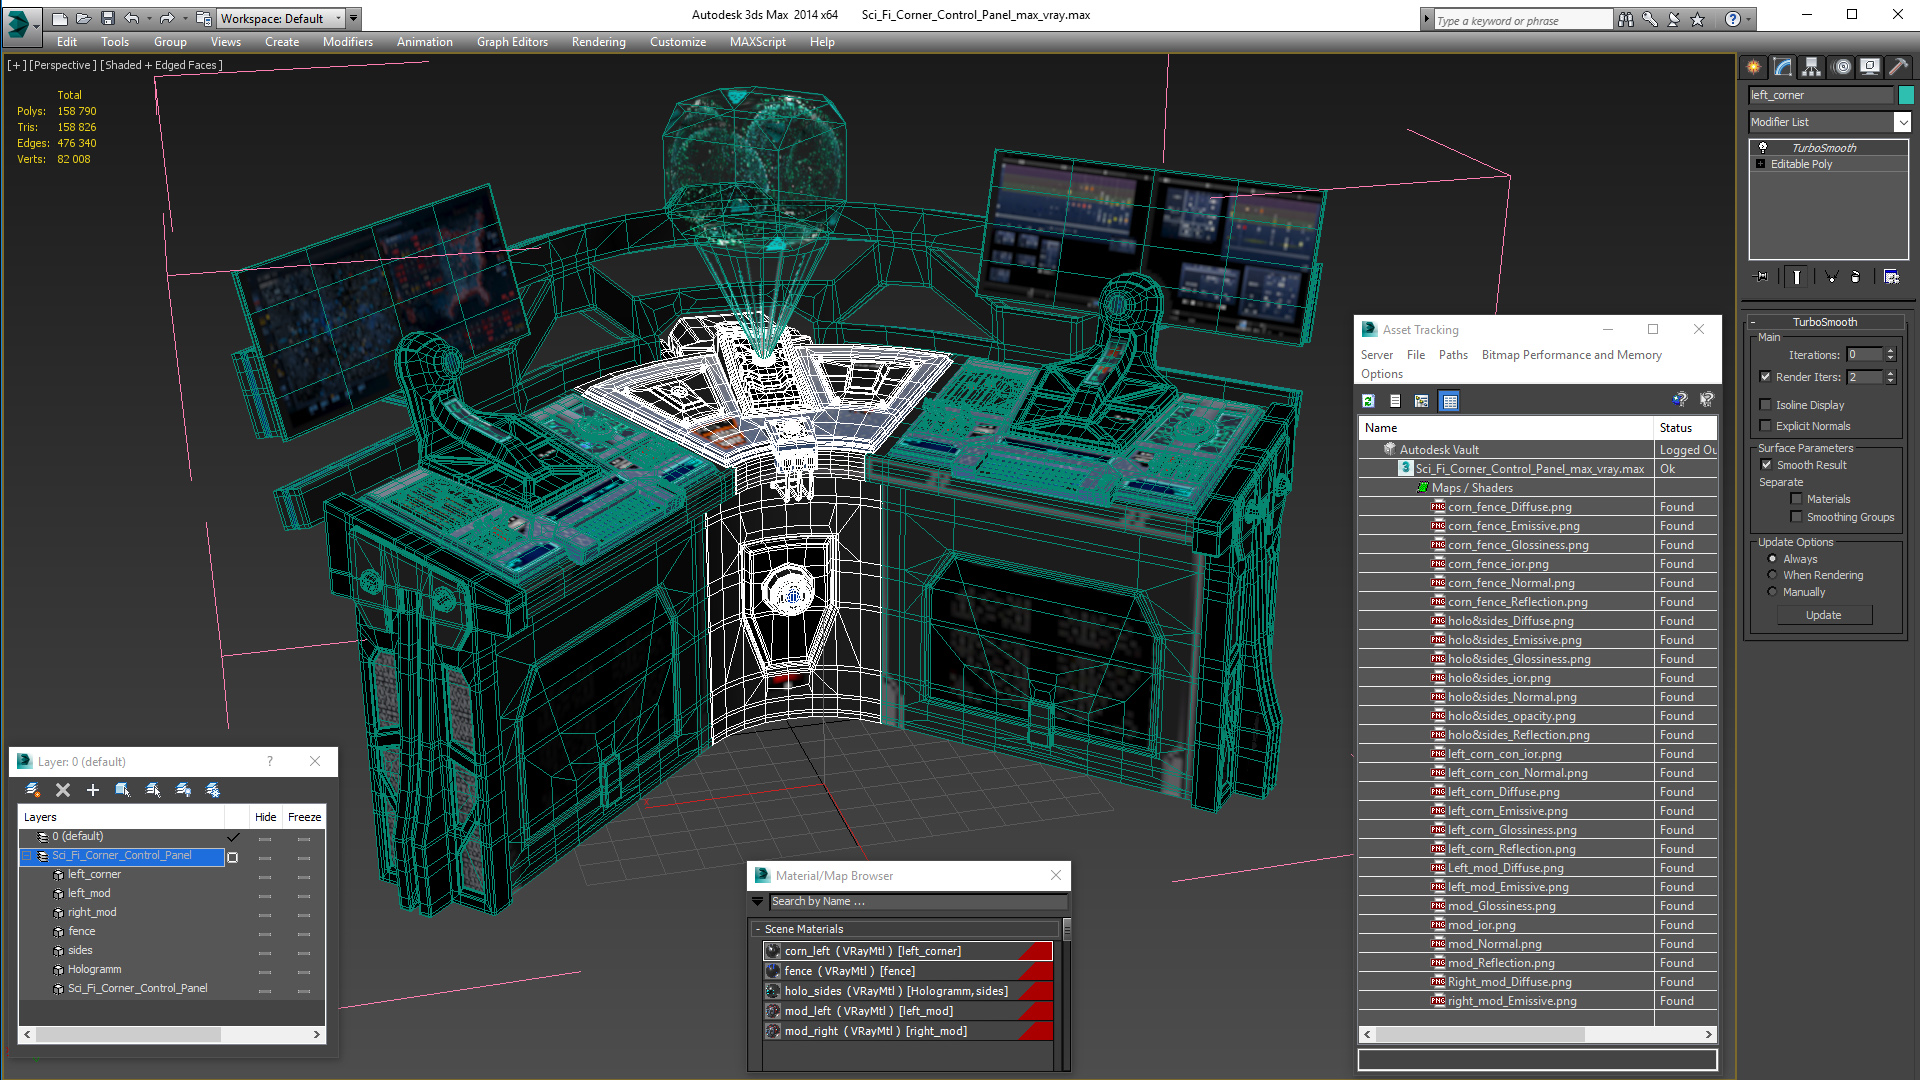Enable Explicit Normals checkbox
The height and width of the screenshot is (1080, 1920).
click(1766, 426)
